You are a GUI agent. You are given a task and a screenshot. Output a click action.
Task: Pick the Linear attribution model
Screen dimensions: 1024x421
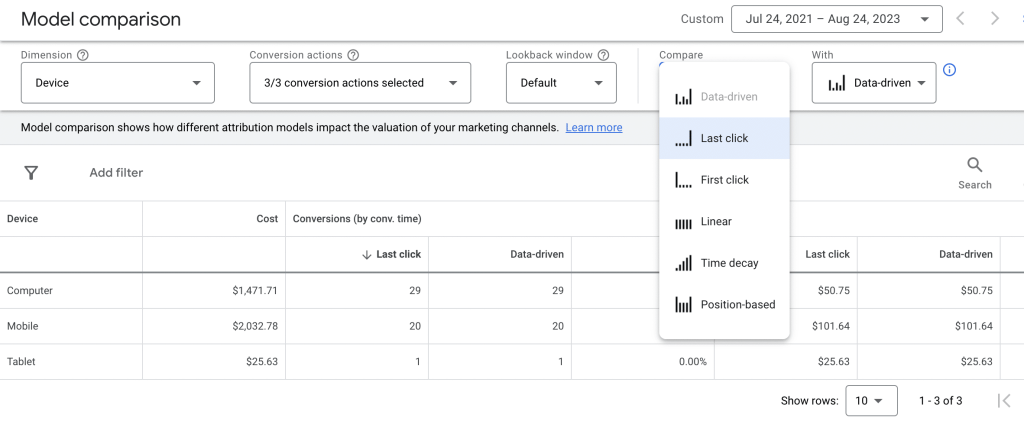(716, 222)
